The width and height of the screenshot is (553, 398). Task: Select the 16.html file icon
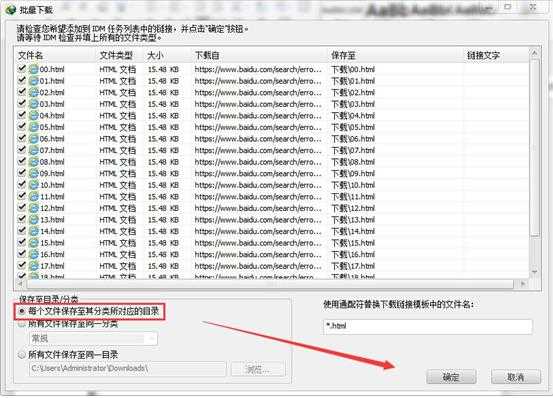(34, 255)
